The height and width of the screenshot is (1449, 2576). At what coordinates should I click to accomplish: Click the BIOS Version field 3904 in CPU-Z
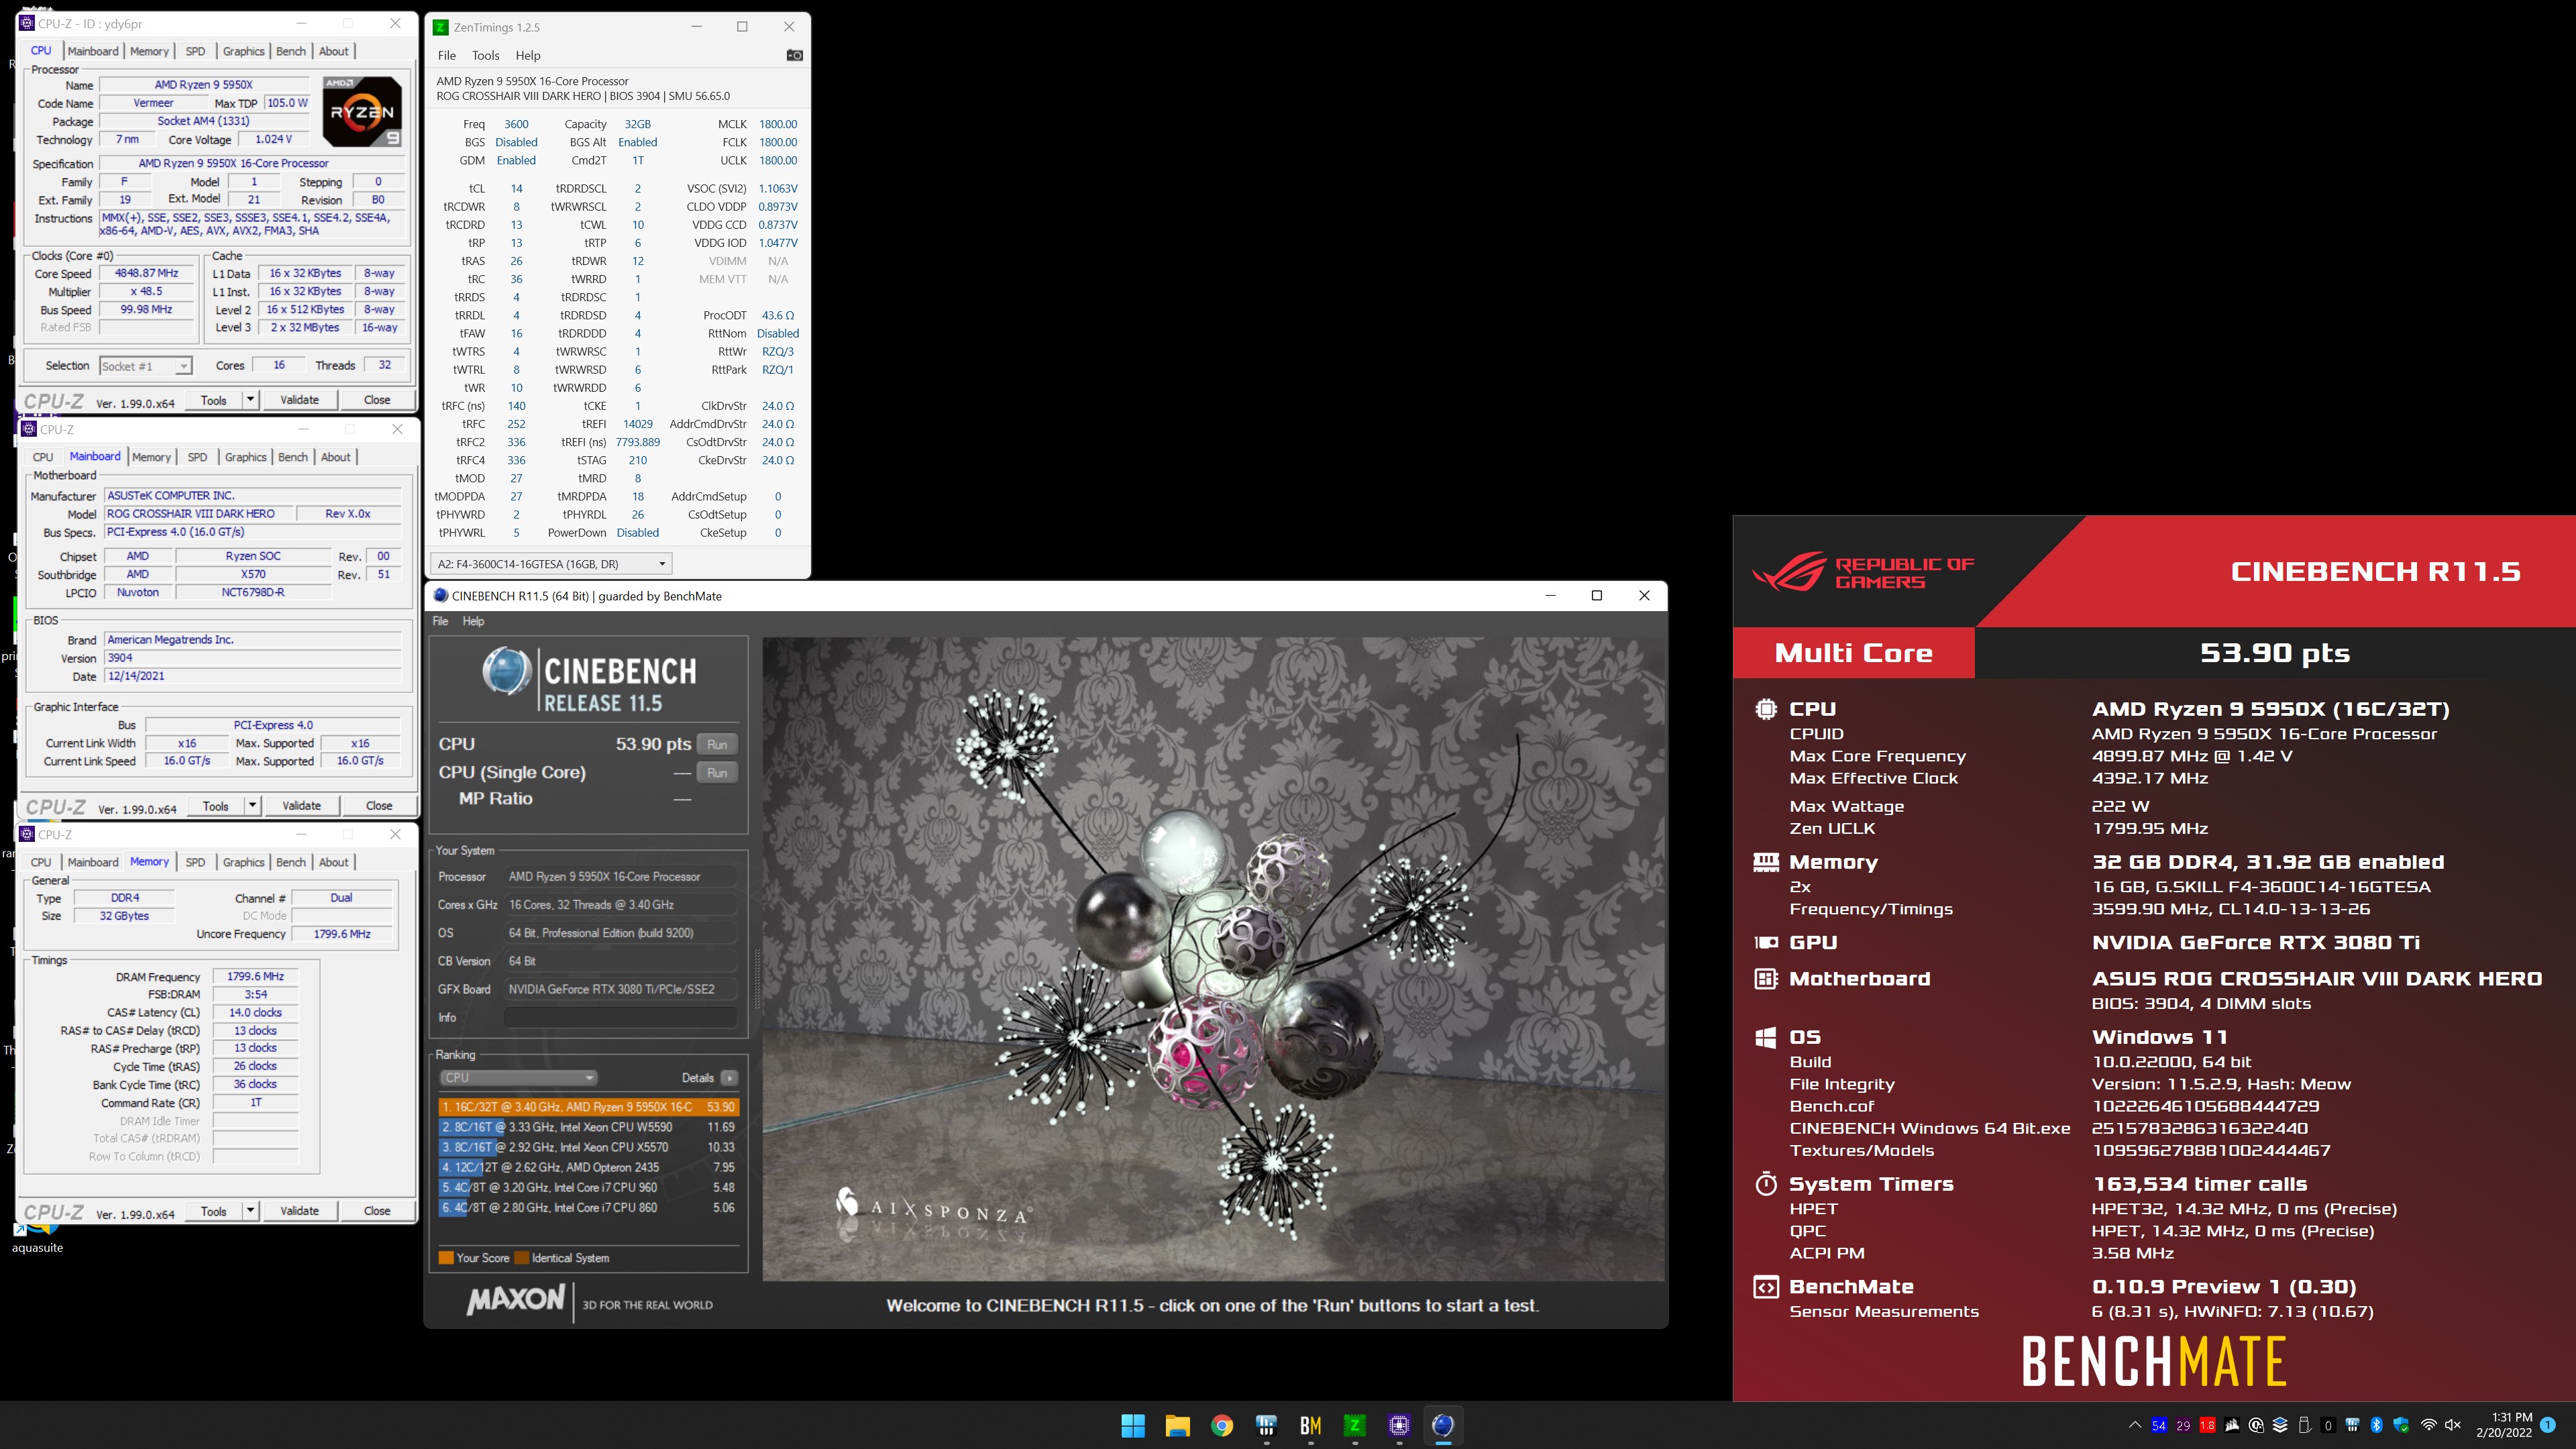(253, 658)
